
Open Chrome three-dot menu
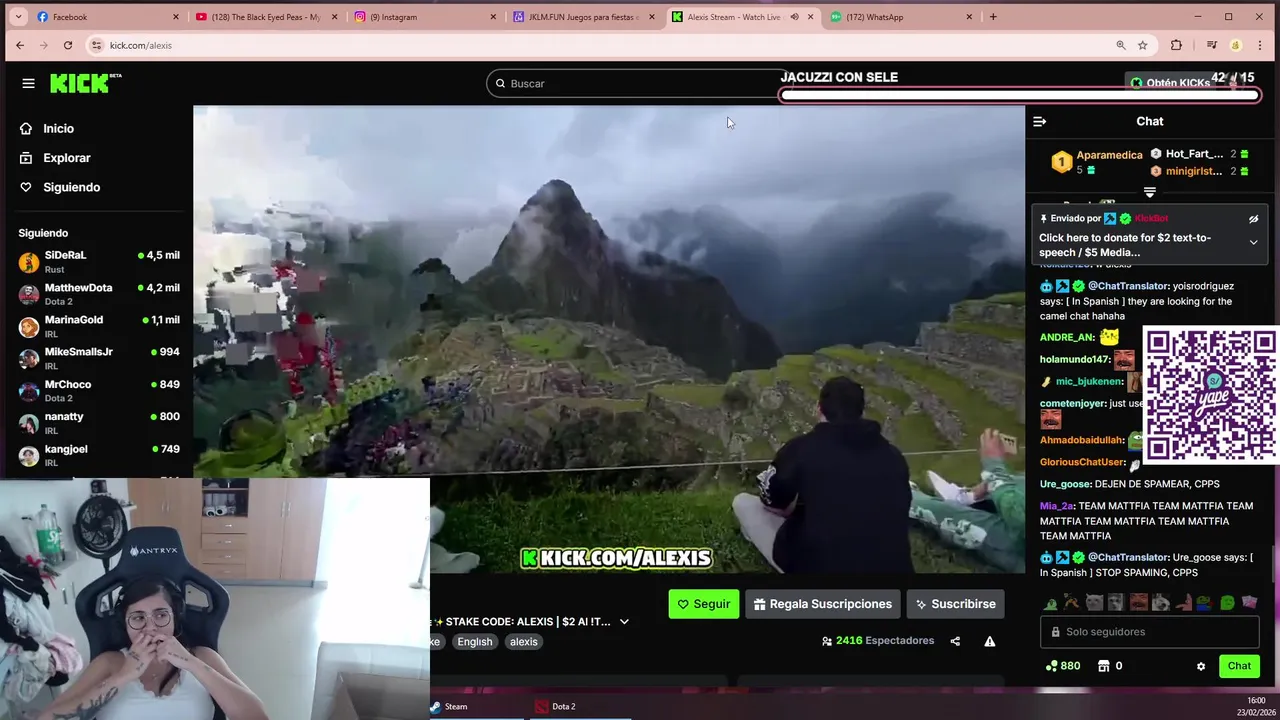point(1260,45)
